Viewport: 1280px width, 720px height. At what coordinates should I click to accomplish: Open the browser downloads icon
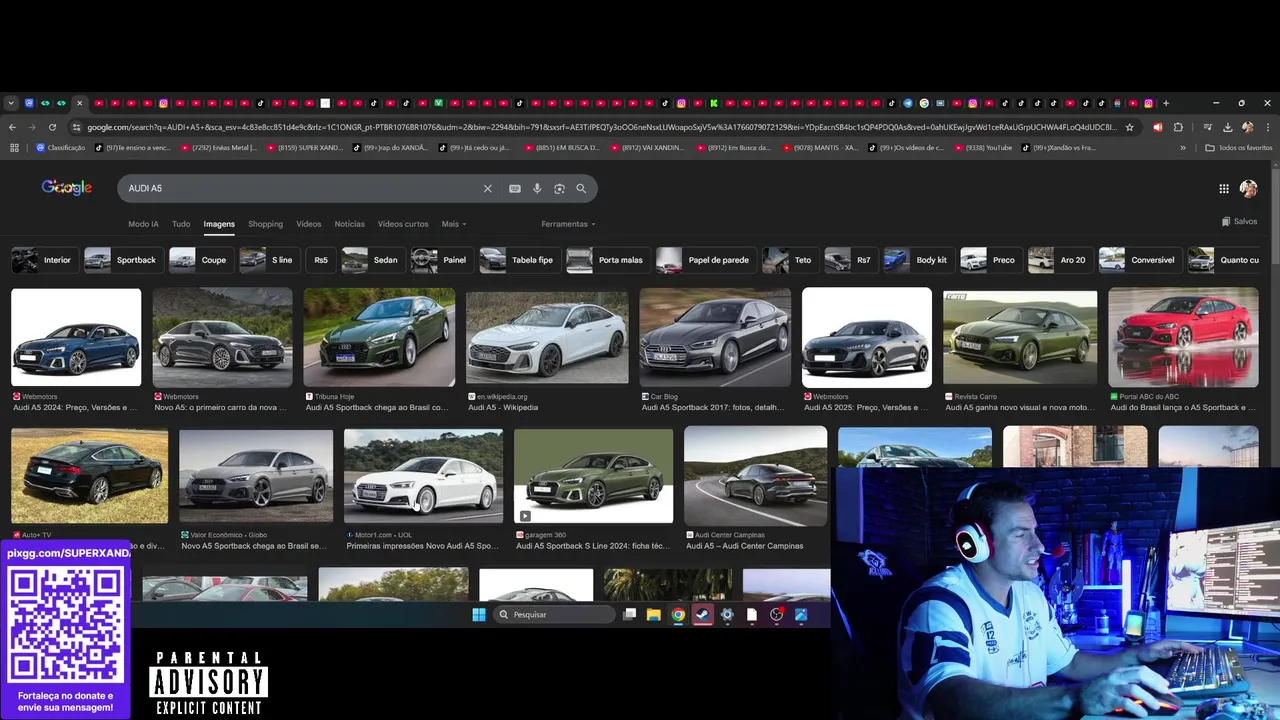(x=1228, y=127)
